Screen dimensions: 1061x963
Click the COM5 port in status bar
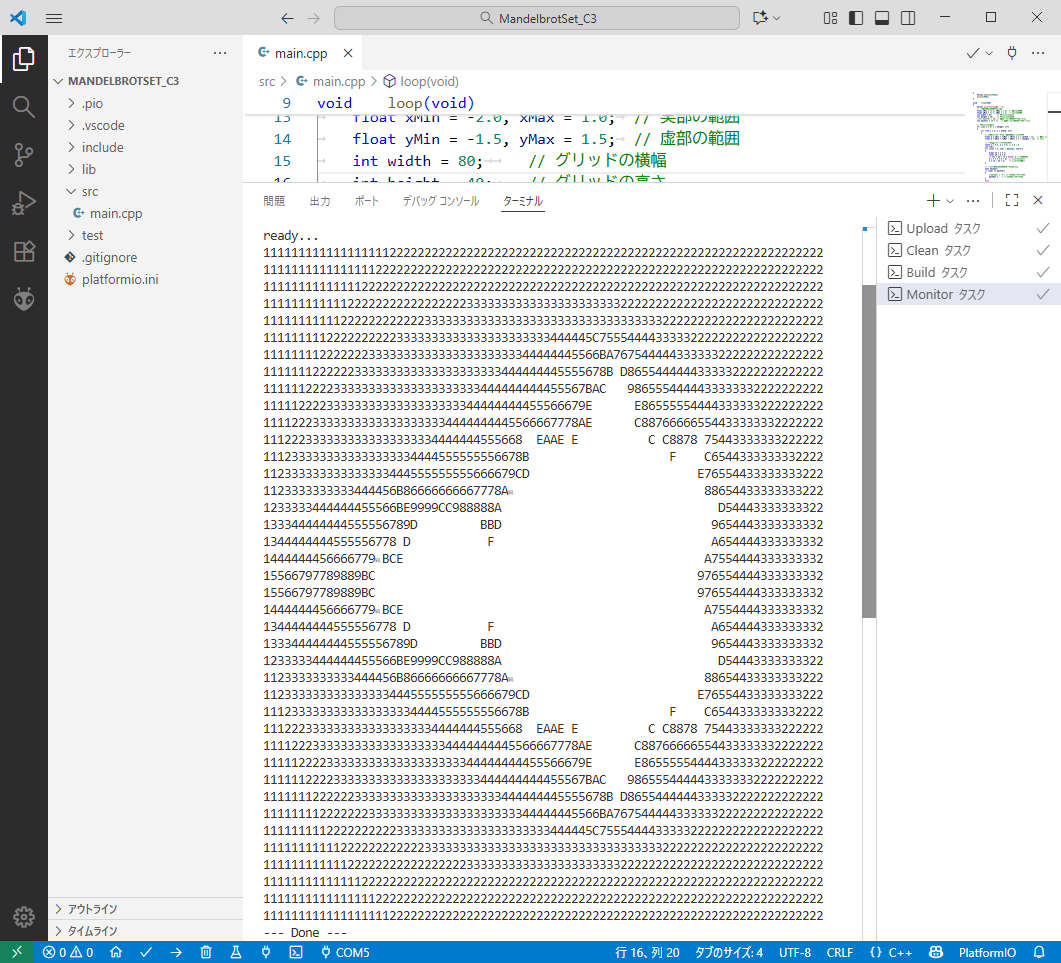(343, 952)
